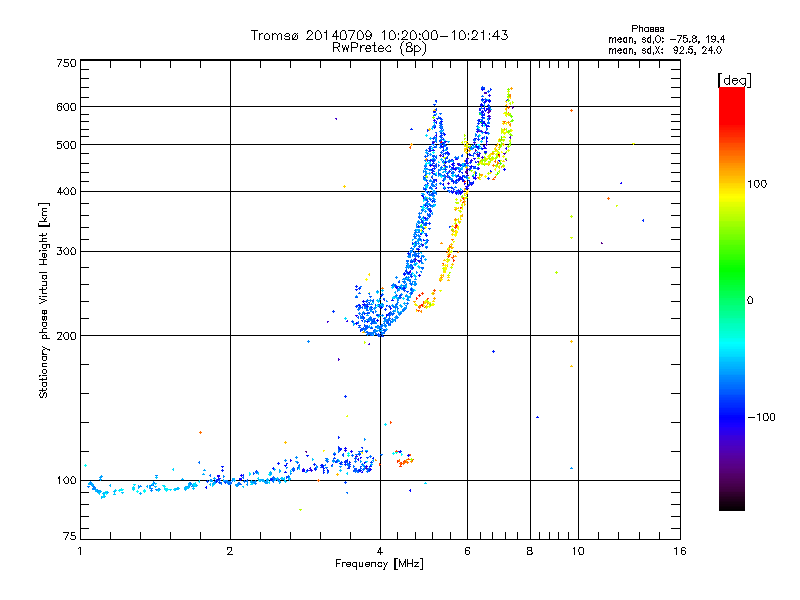Screen dimensions: 800x600
Task: Click the colorbar tick label '-100'
Action: coord(761,417)
